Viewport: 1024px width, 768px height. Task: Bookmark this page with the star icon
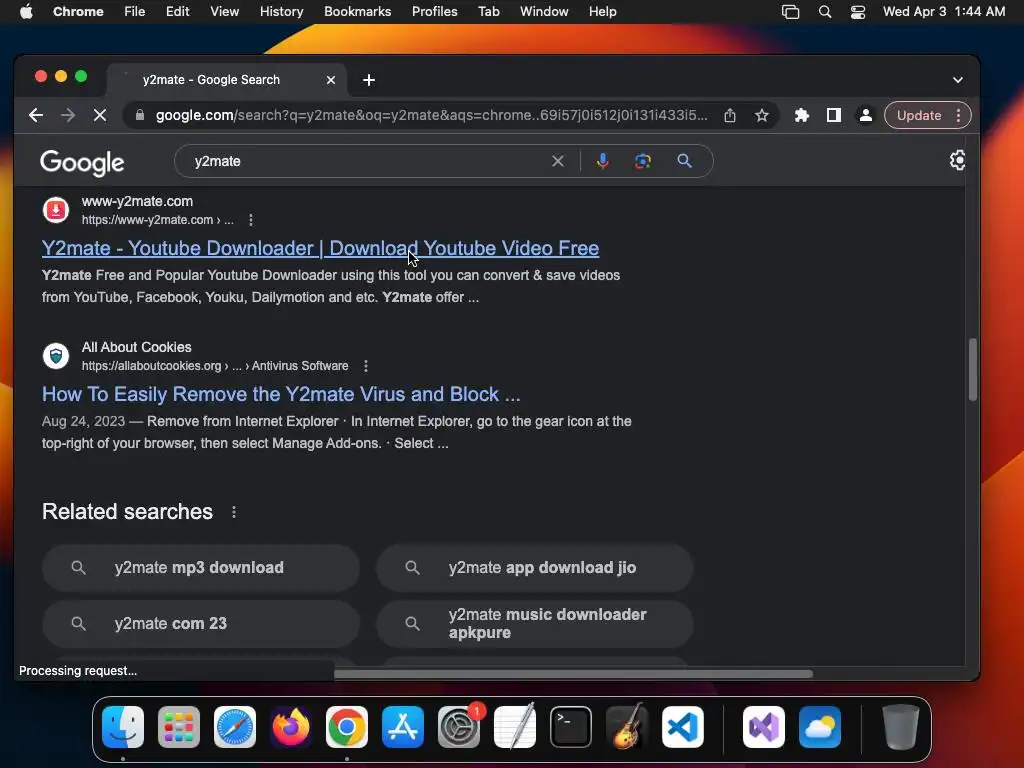(761, 116)
